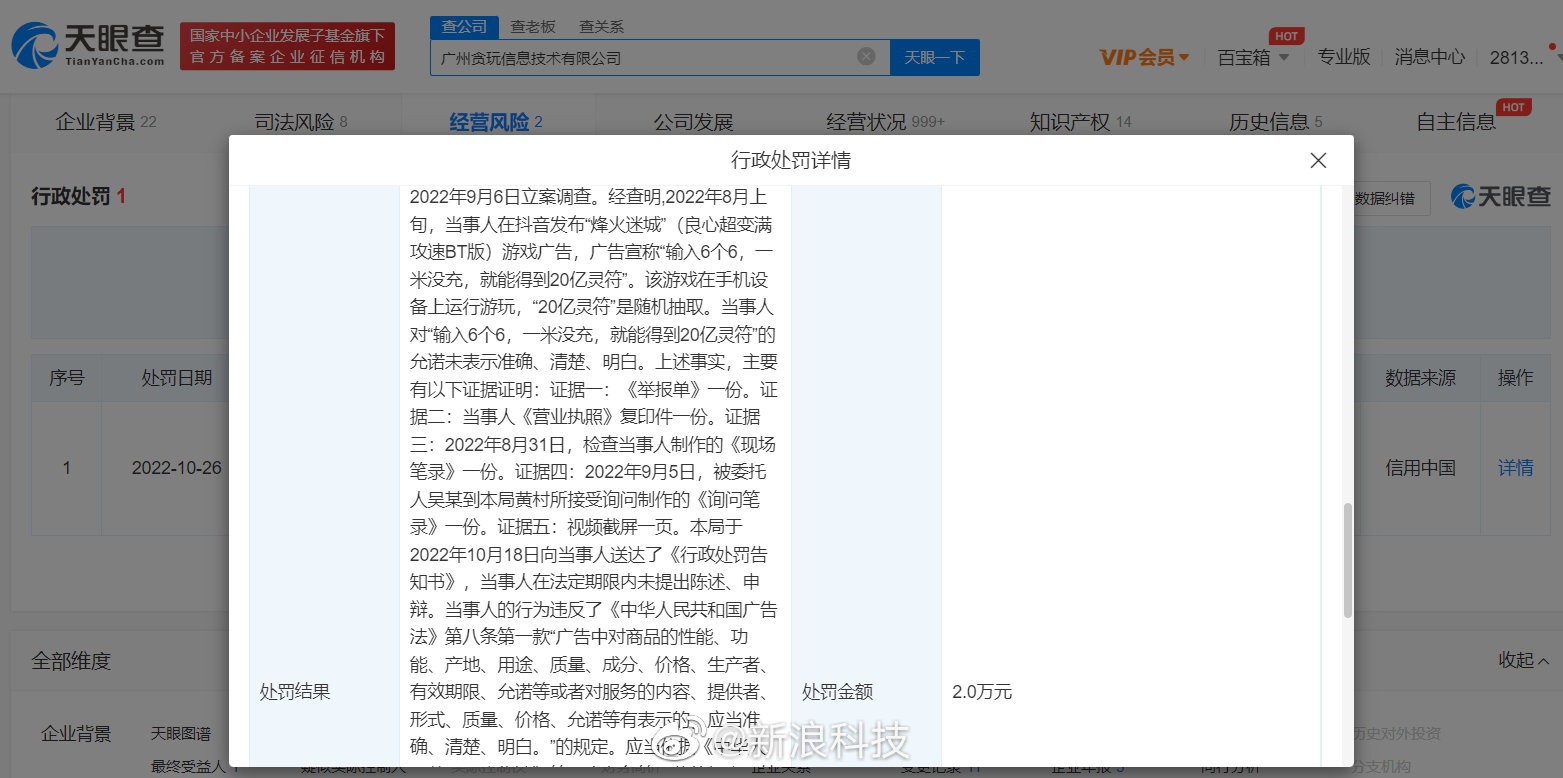This screenshot has height=778, width=1563.
Task: Click the 天眼查 logo beside 数据纠错
Action: click(1500, 197)
